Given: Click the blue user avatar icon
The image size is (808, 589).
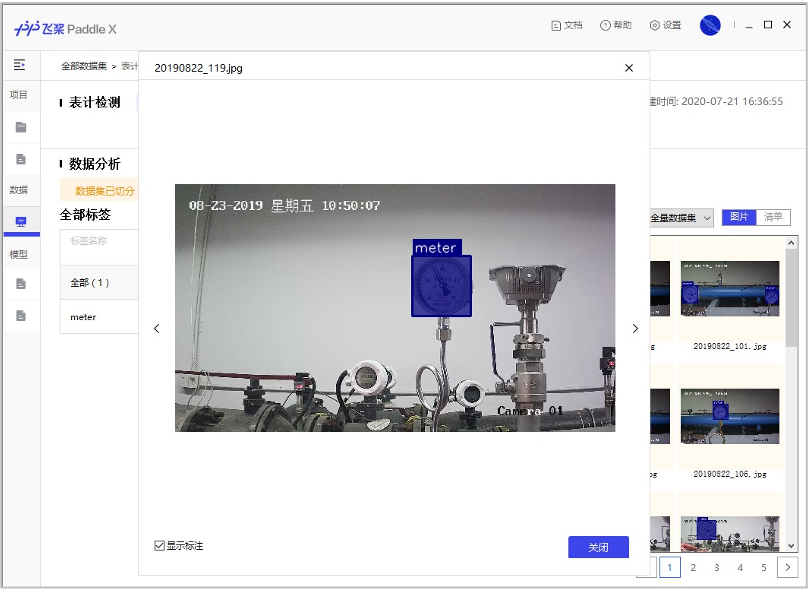Looking at the screenshot, I should point(710,25).
